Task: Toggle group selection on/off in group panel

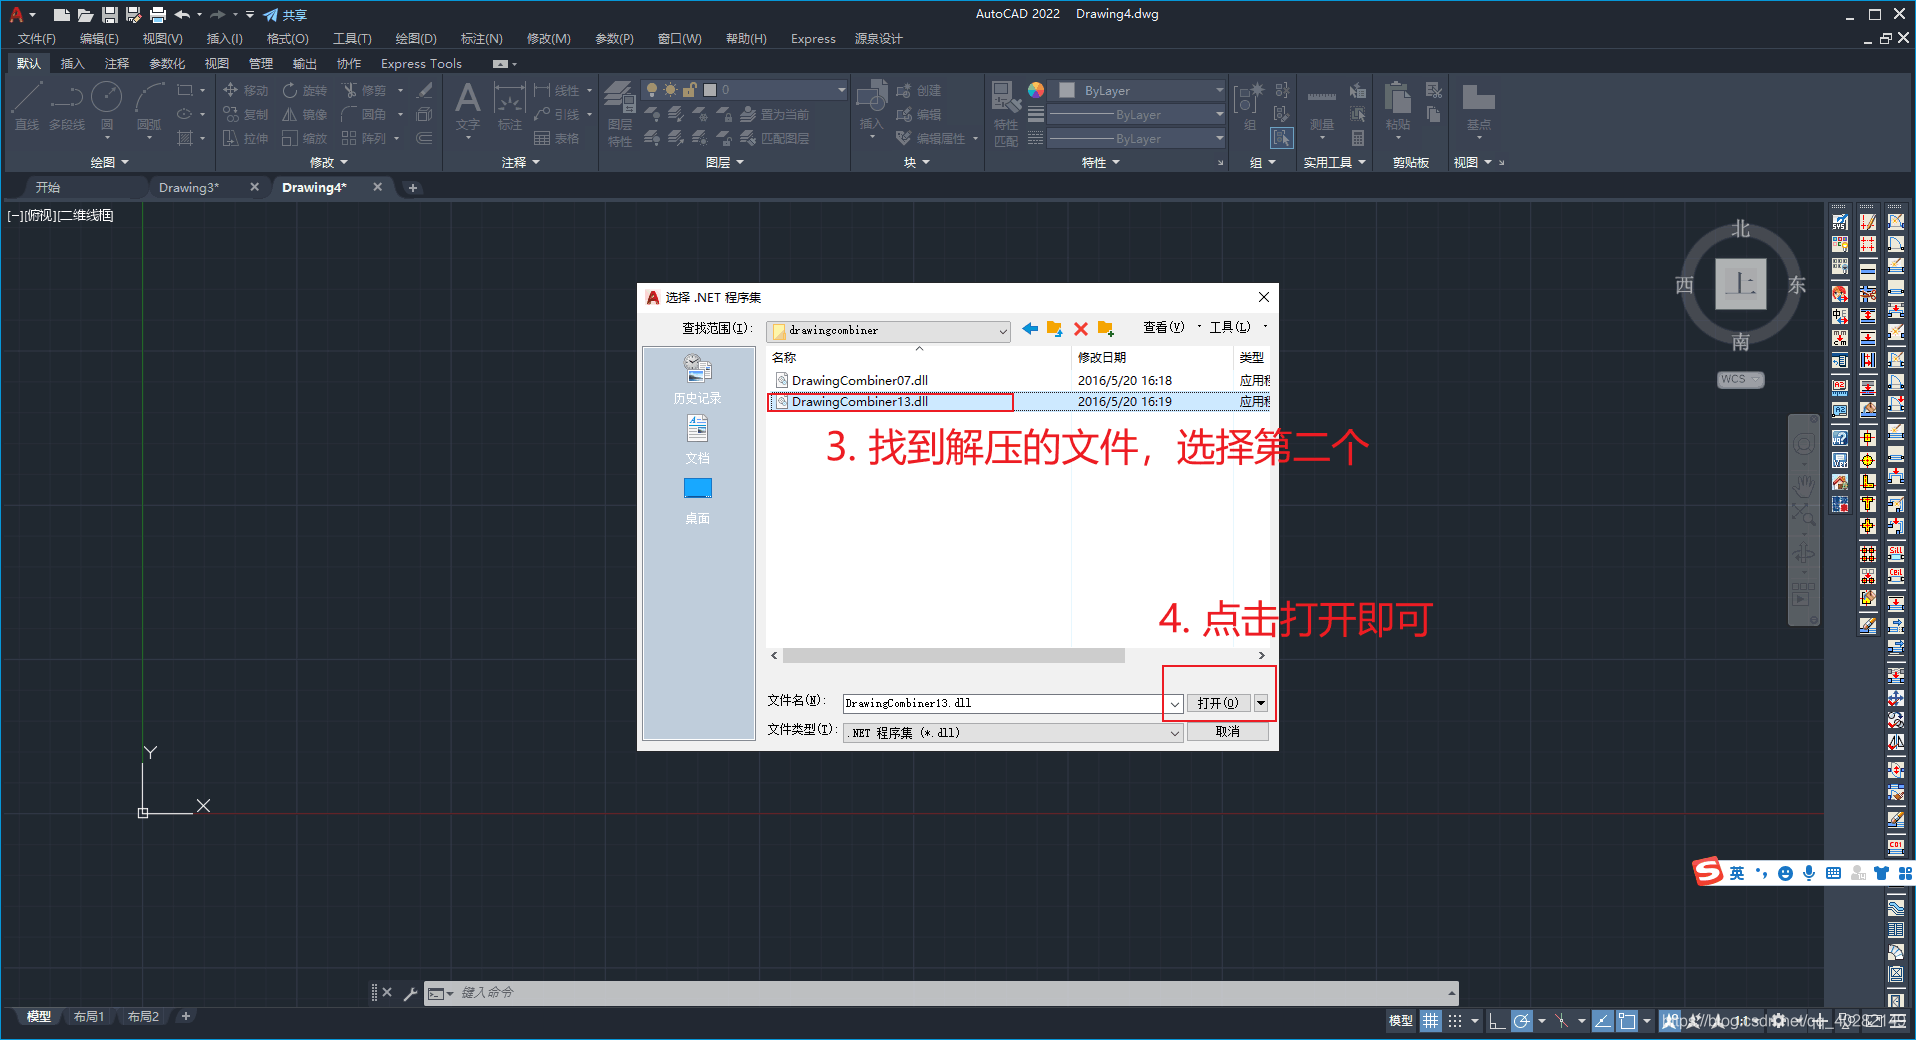Action: point(1282,138)
